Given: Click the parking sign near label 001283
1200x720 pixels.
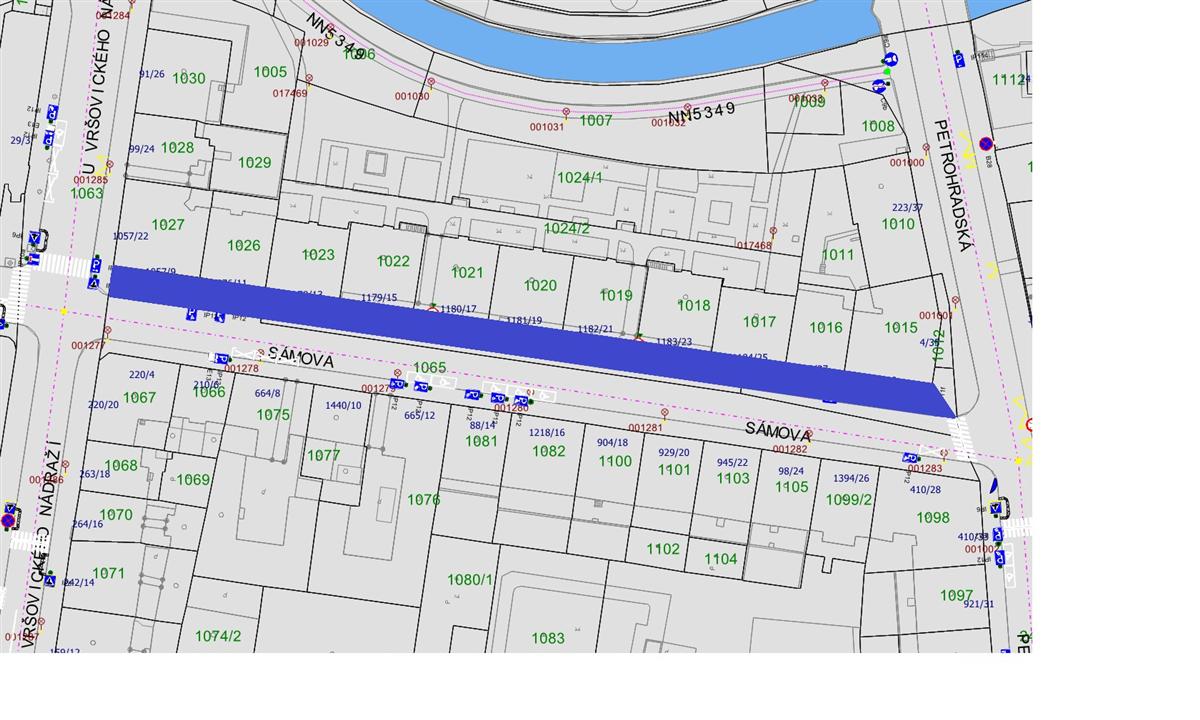Looking at the screenshot, I should [x=910, y=458].
